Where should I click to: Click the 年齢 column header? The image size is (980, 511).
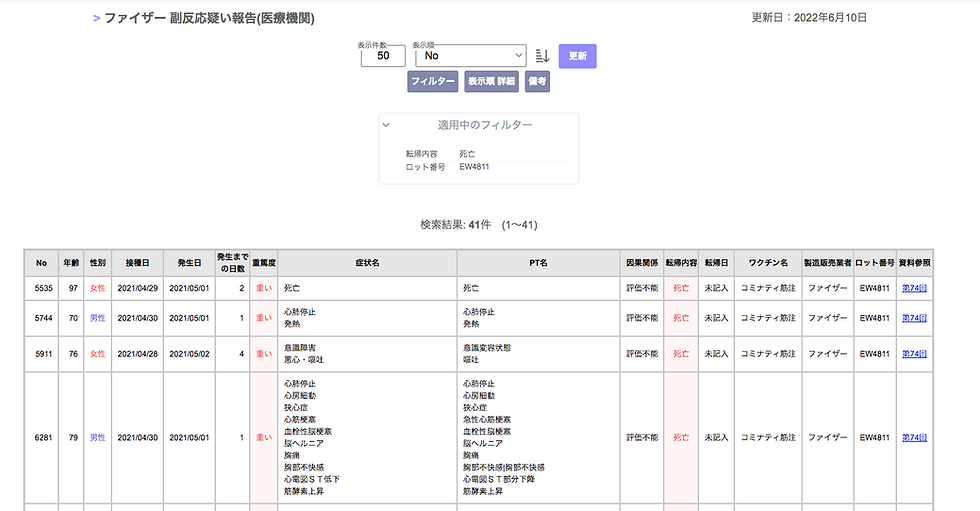71,263
